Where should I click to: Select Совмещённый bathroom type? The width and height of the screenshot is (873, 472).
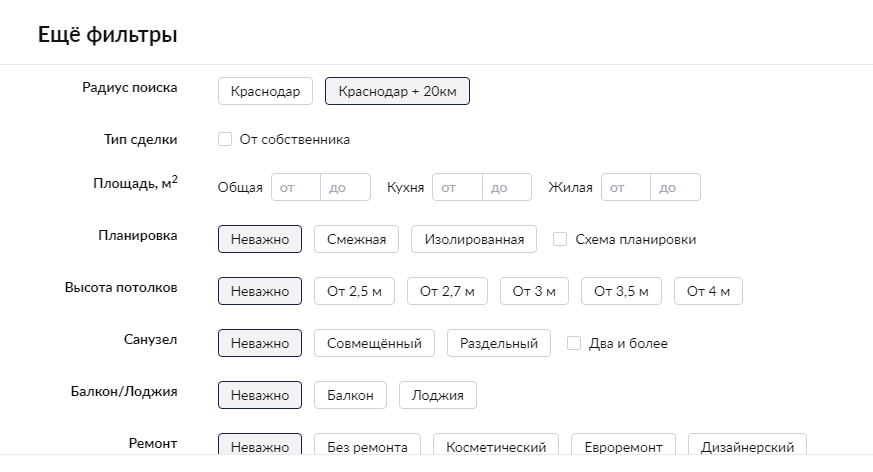pos(374,343)
